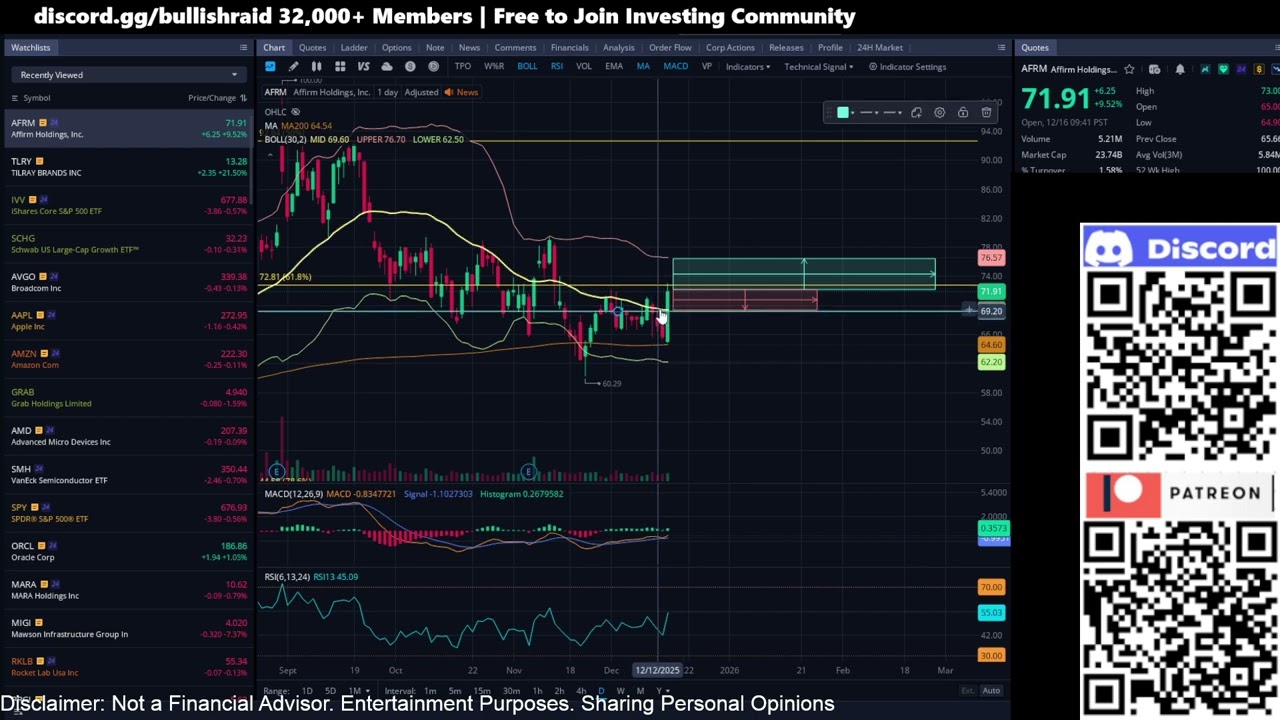Activate the drawing pencil tool
The height and width of the screenshot is (720, 1280).
click(x=293, y=67)
